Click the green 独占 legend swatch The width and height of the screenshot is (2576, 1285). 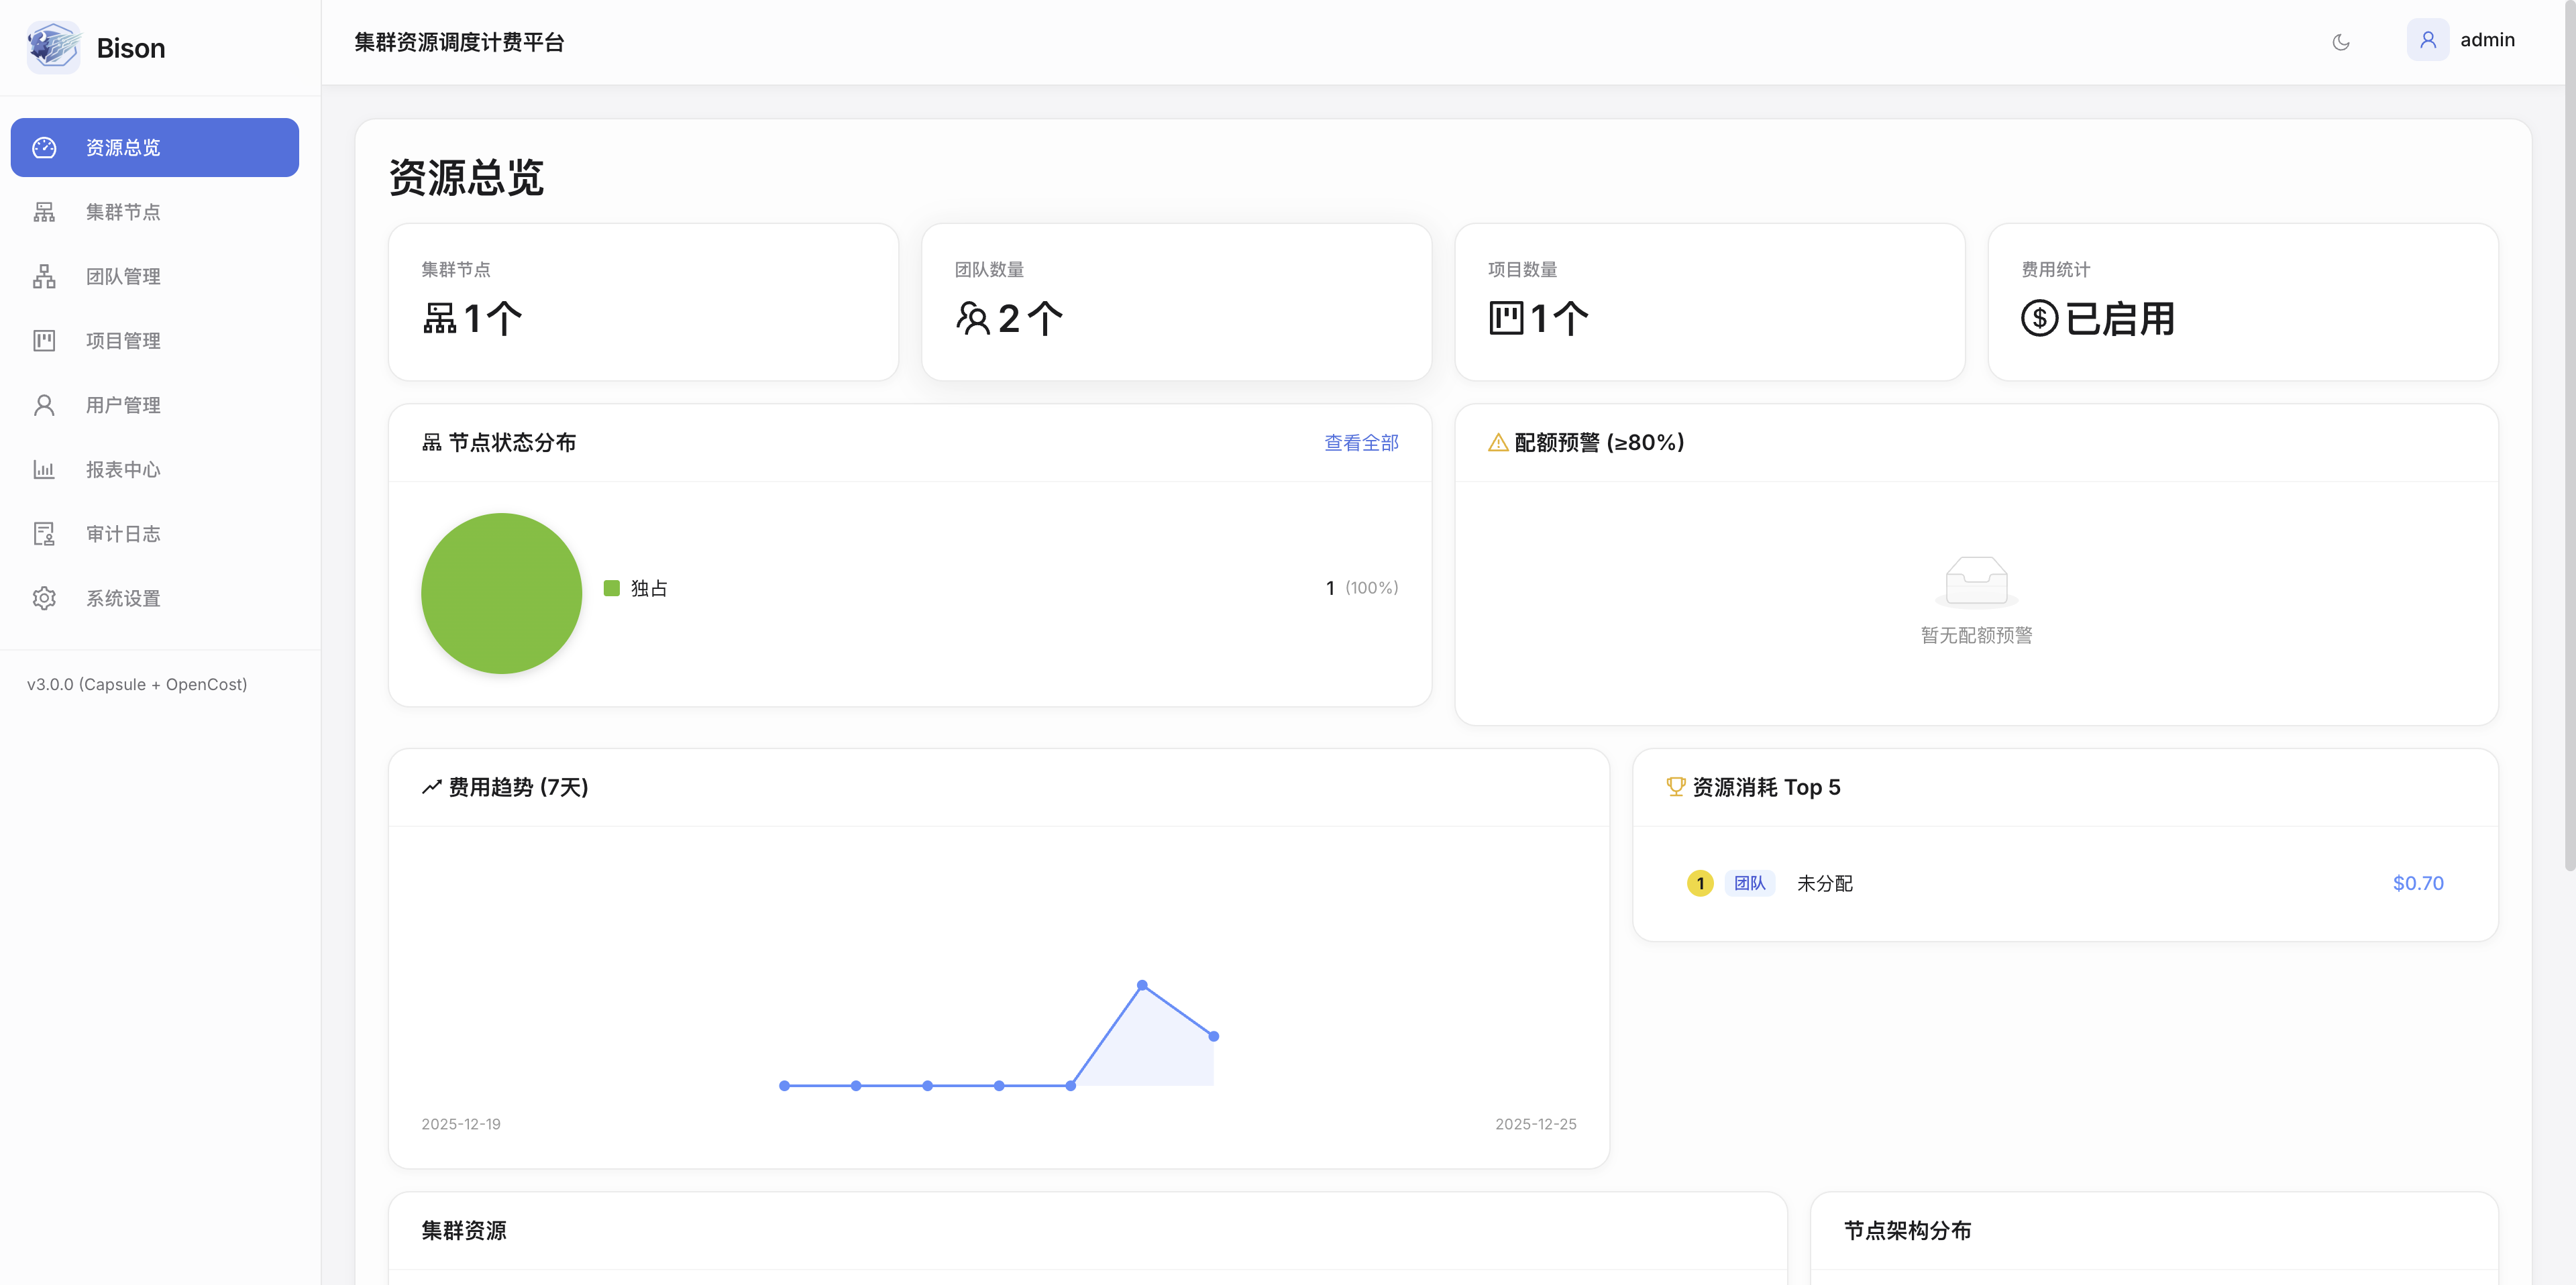612,588
